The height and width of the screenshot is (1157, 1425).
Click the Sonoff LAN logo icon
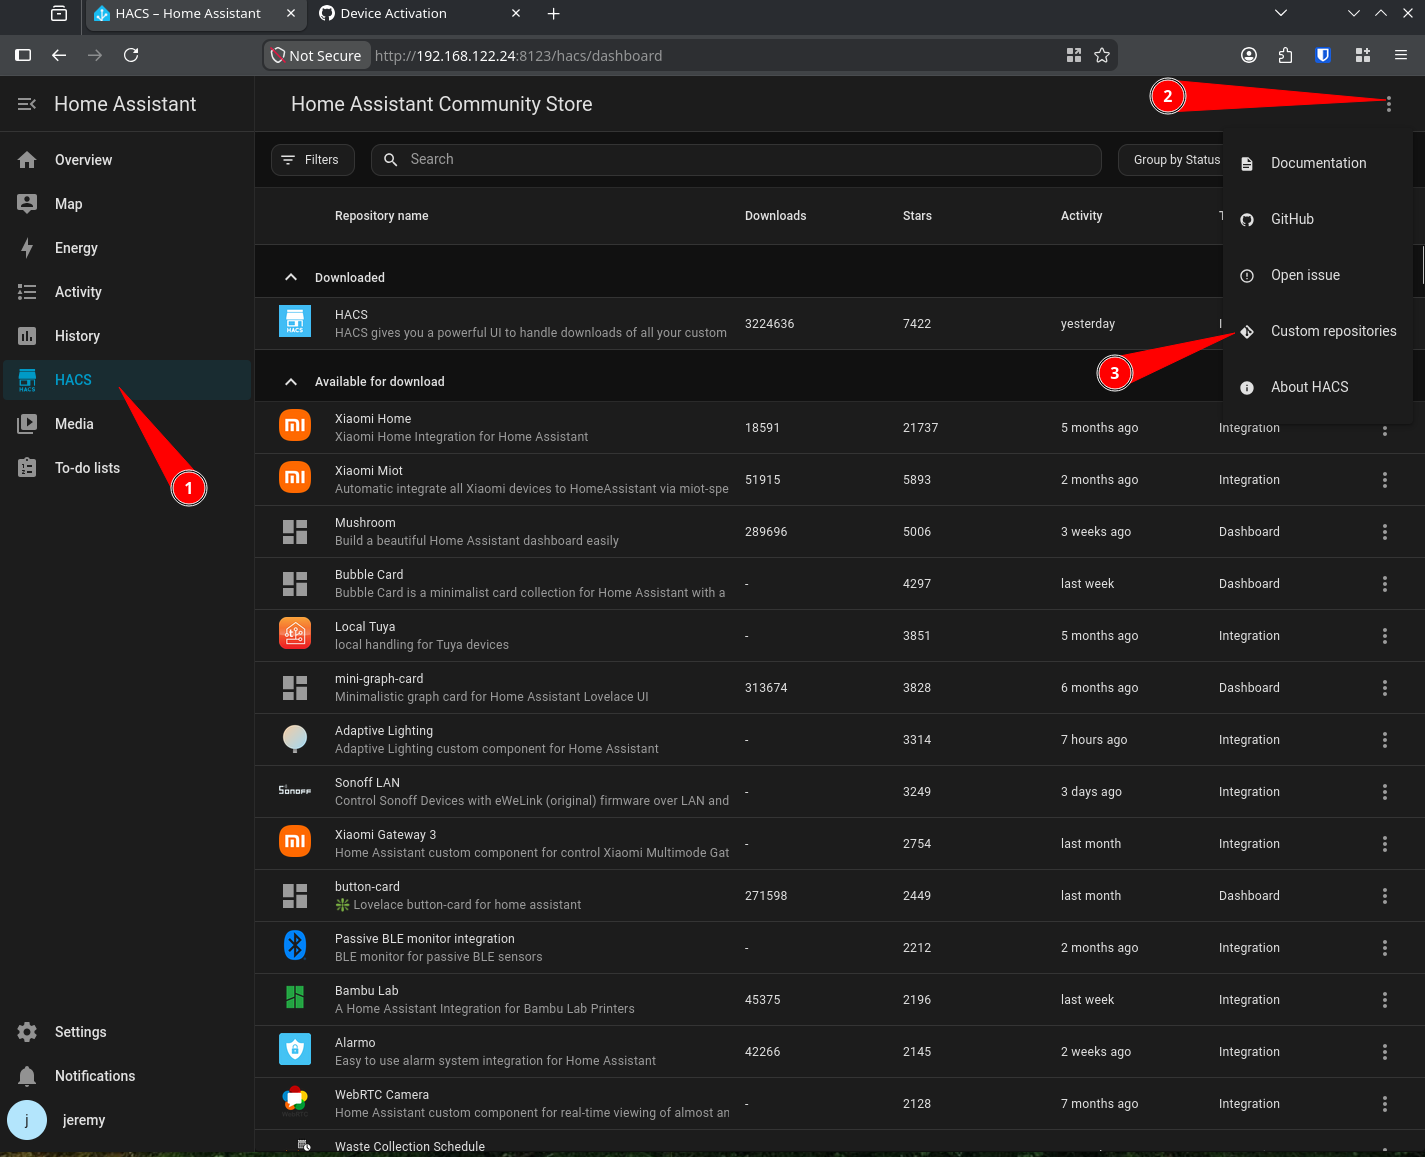(295, 791)
